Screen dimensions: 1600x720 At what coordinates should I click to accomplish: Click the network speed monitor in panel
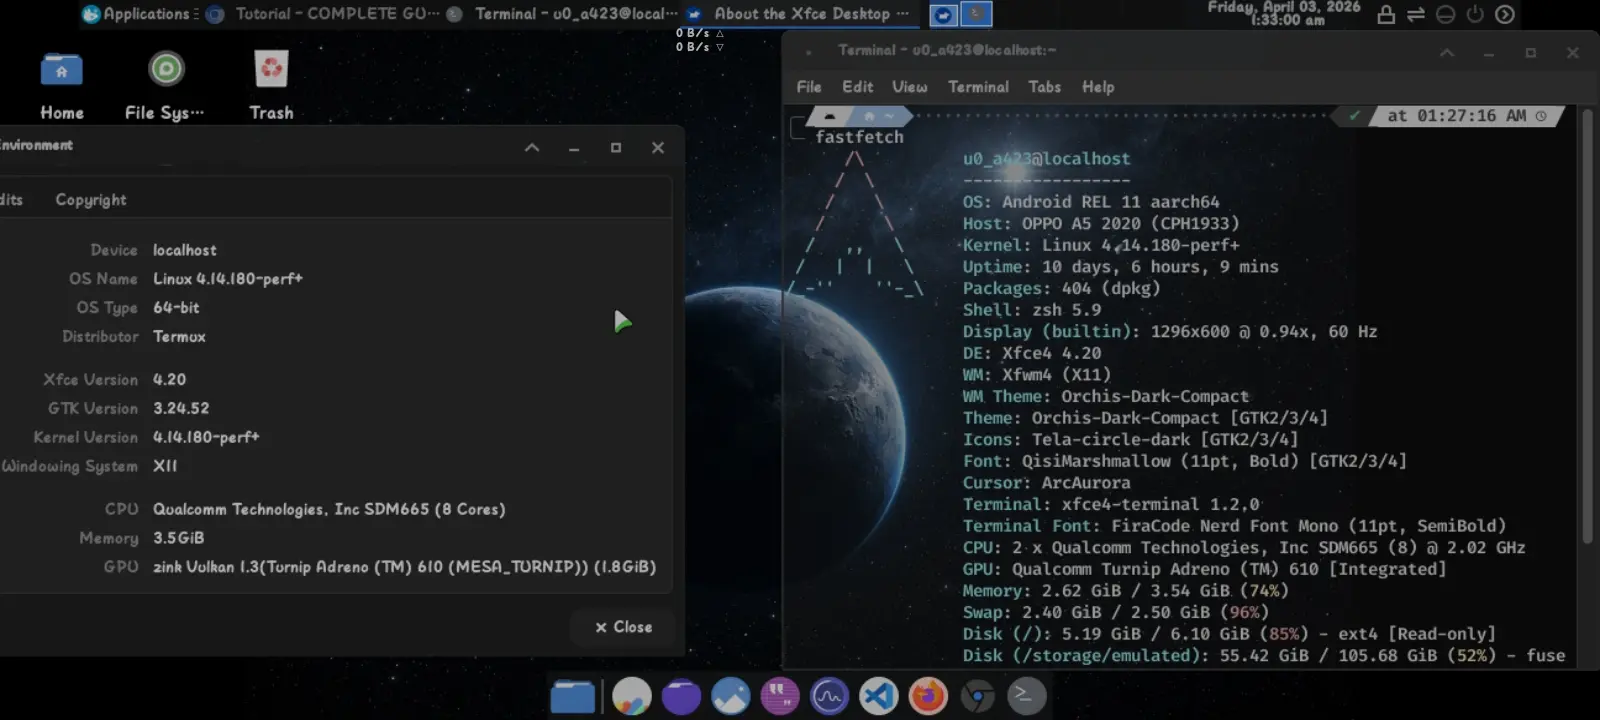(x=699, y=40)
